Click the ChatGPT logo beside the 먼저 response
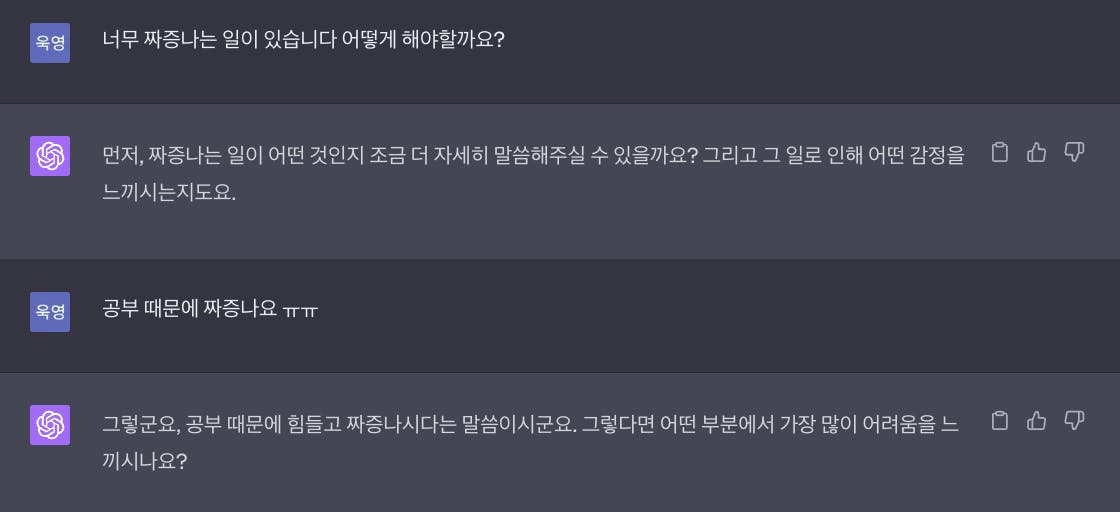1120x512 pixels. pyautogui.click(x=50, y=156)
